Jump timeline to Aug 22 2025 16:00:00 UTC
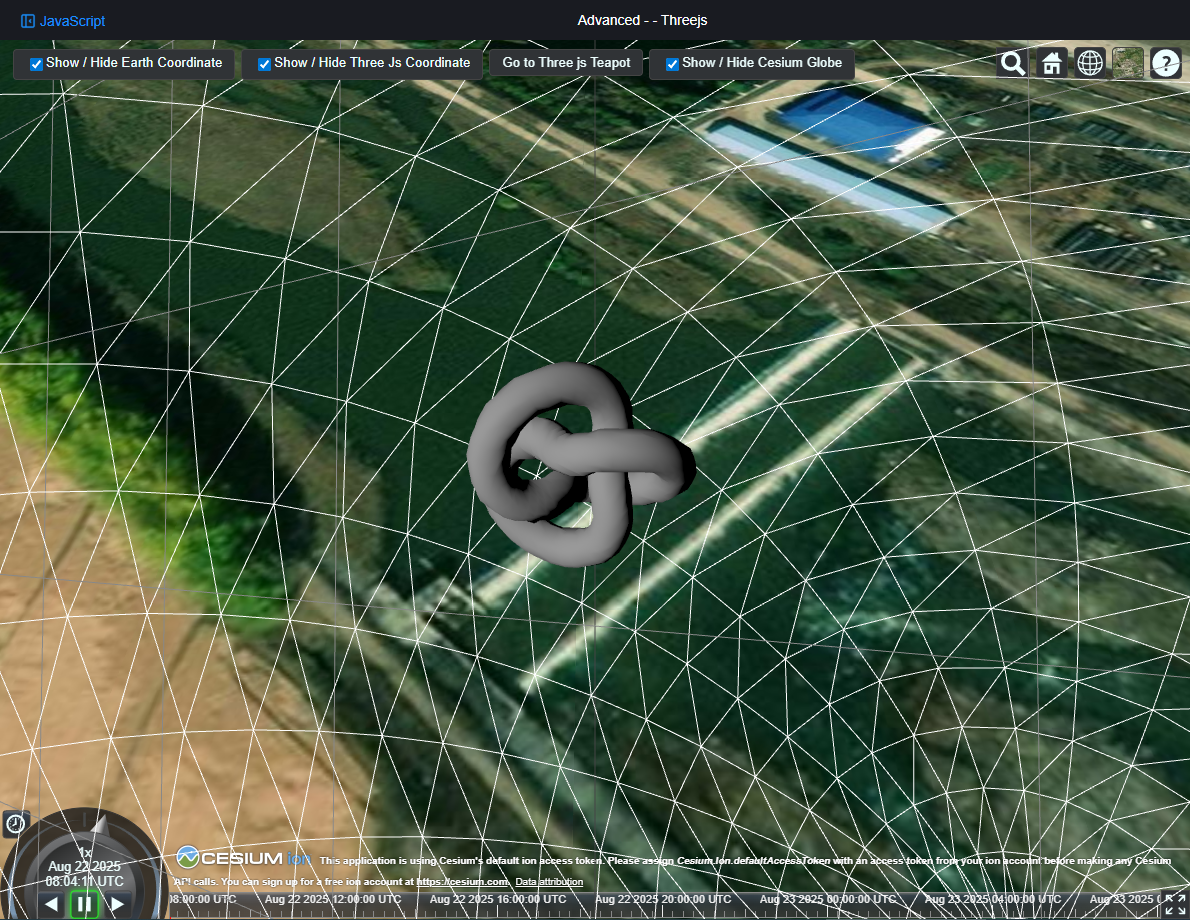This screenshot has height=920, width=1190. [x=498, y=900]
